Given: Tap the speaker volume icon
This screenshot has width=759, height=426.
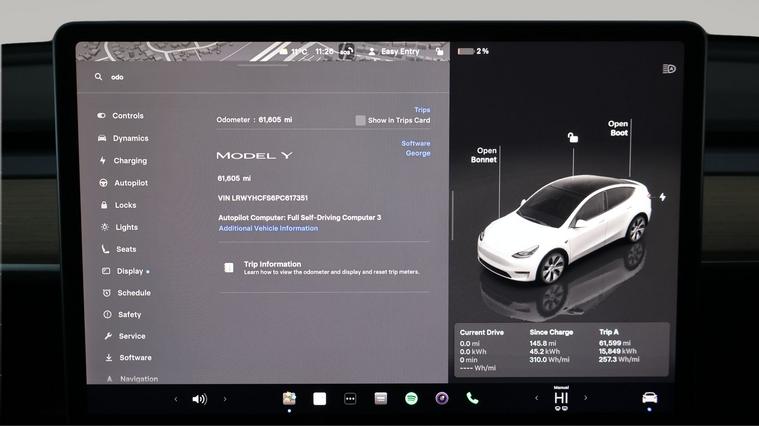Looking at the screenshot, I should [199, 399].
